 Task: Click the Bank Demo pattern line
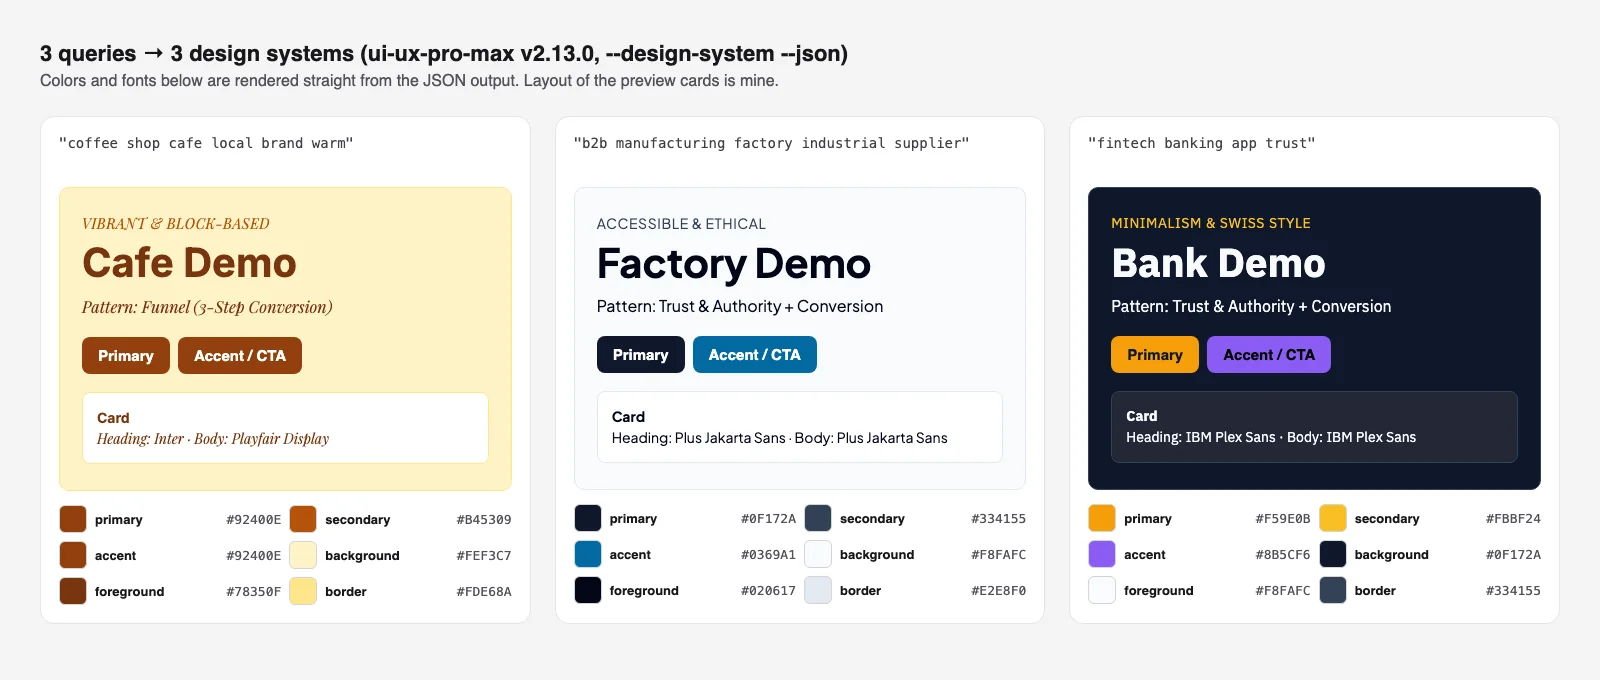coord(1251,306)
